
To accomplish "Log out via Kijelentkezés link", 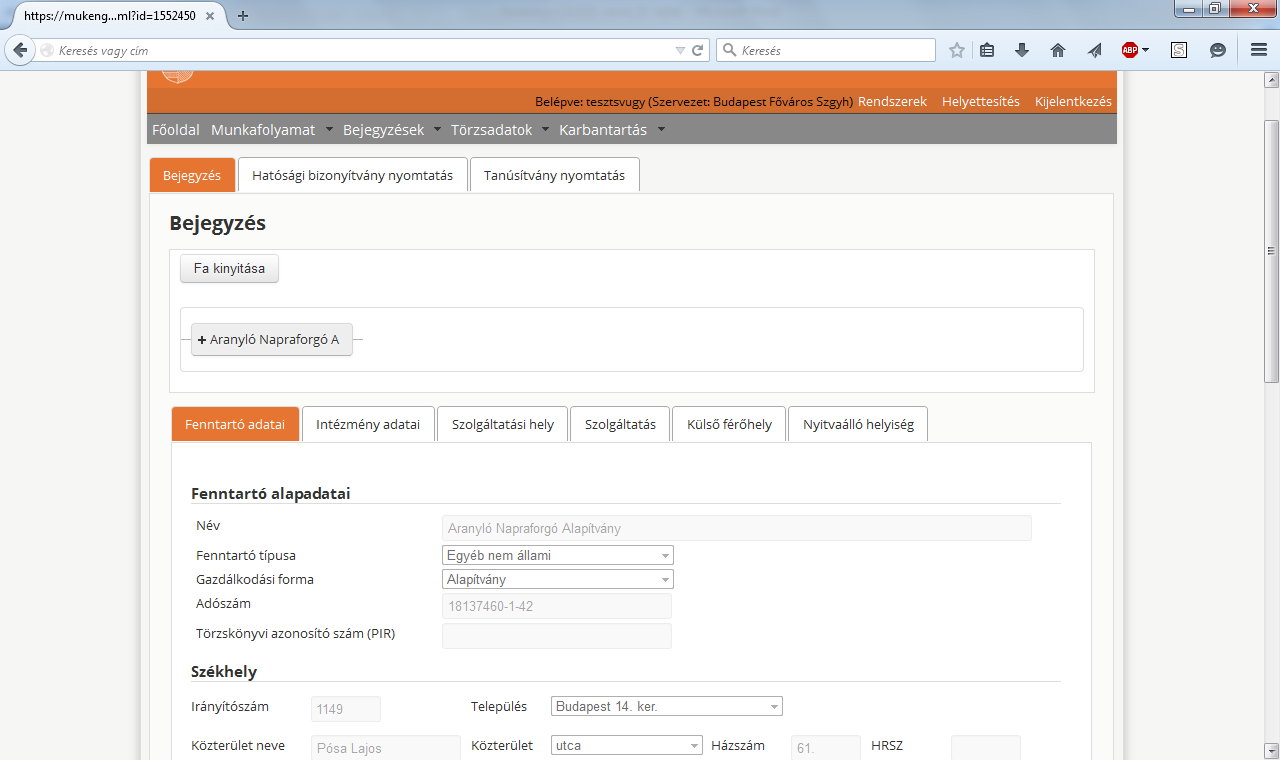I will [1073, 101].
